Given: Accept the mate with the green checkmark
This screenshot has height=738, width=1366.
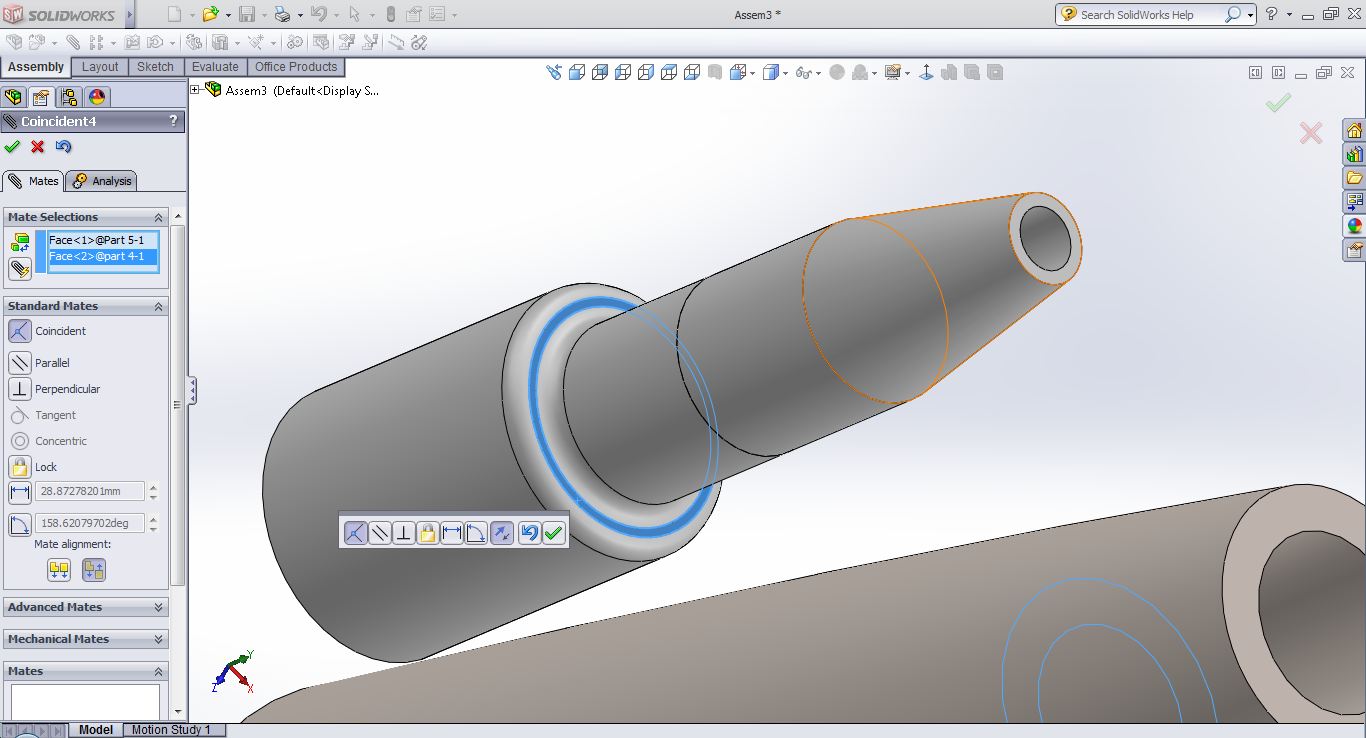Looking at the screenshot, I should [12, 147].
